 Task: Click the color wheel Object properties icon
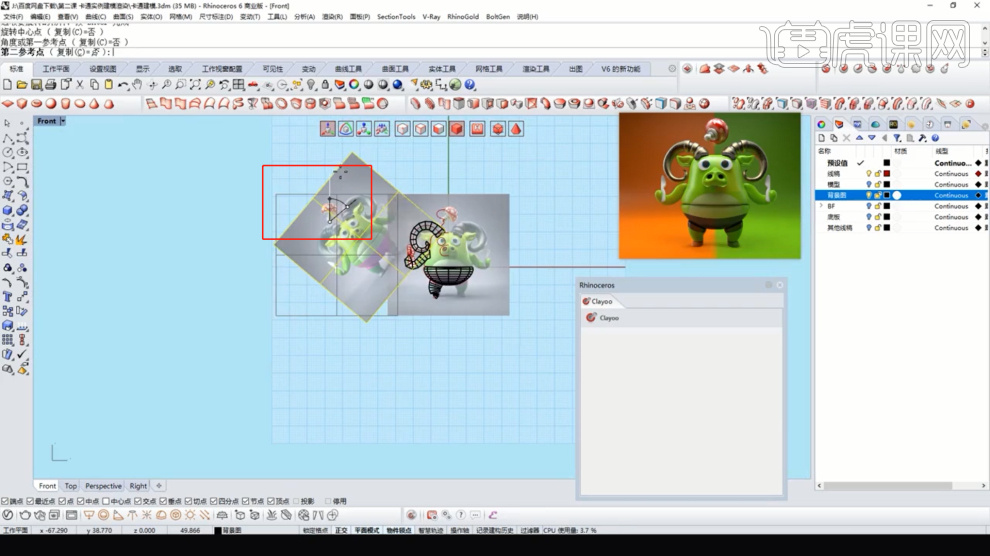click(x=354, y=85)
